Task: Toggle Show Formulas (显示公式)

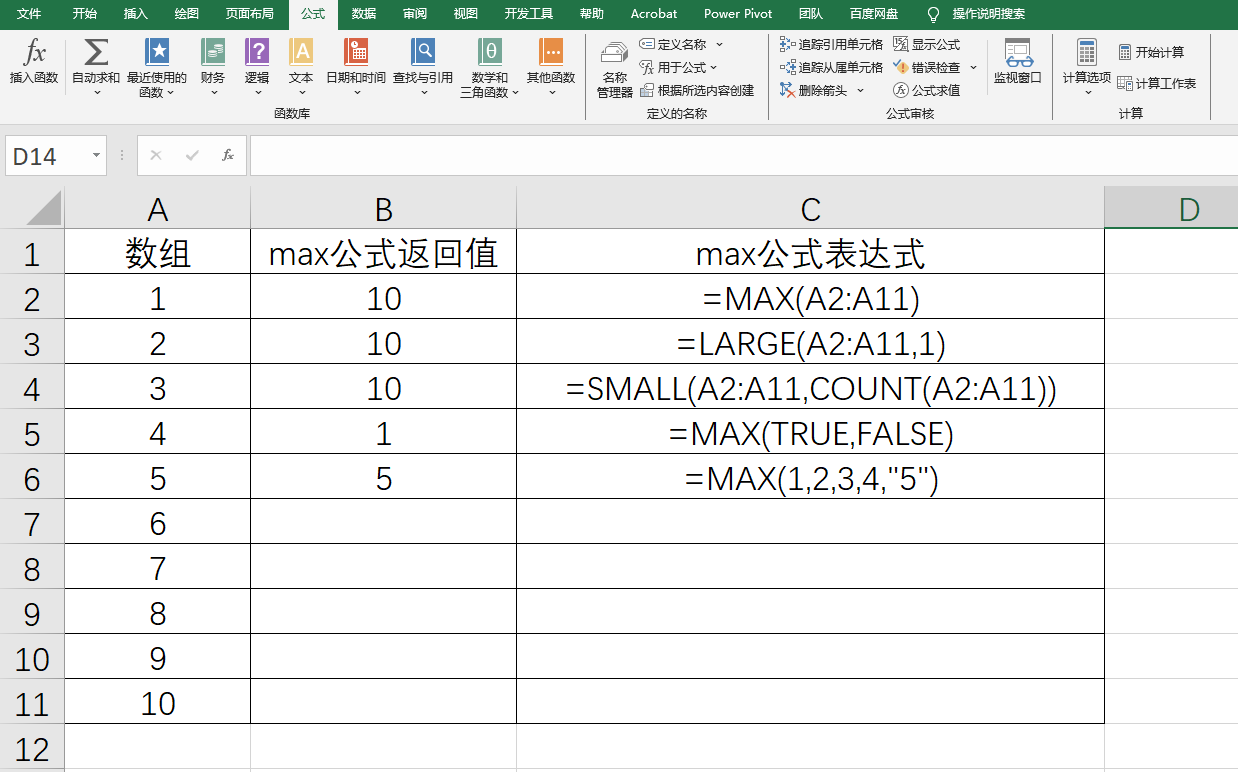Action: 926,44
